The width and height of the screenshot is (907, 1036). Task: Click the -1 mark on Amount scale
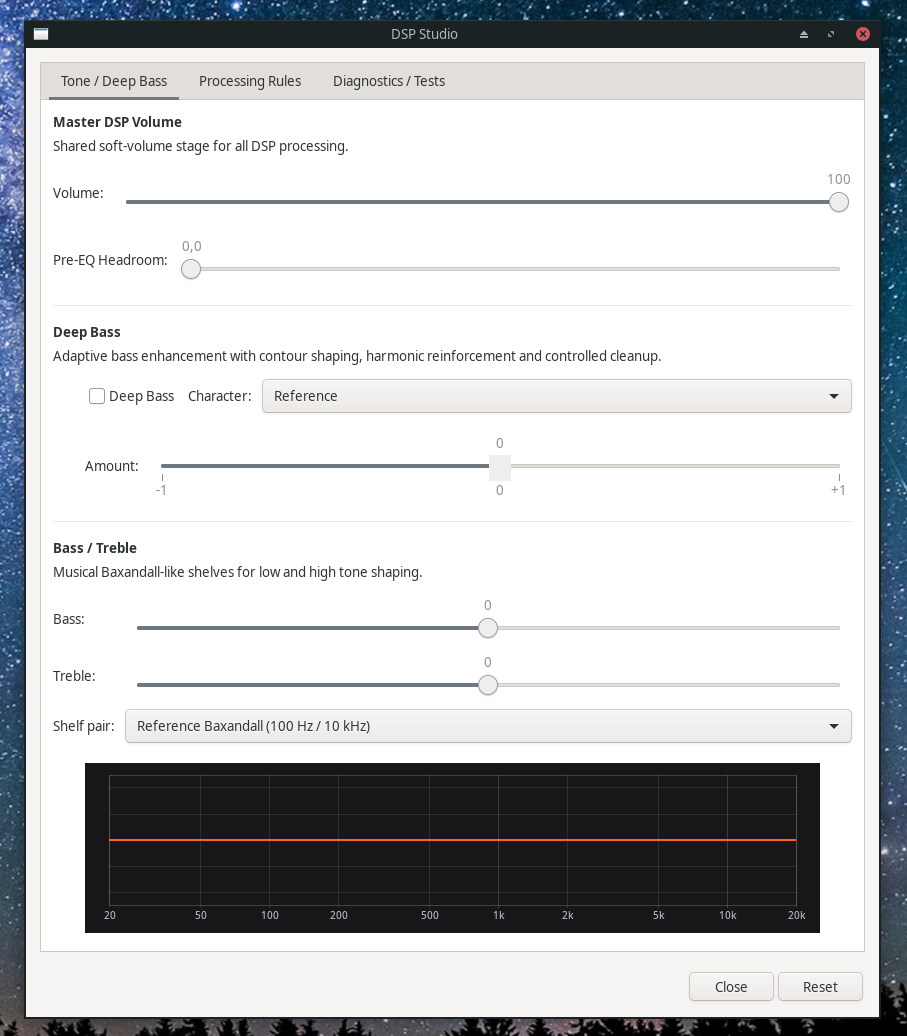click(161, 490)
